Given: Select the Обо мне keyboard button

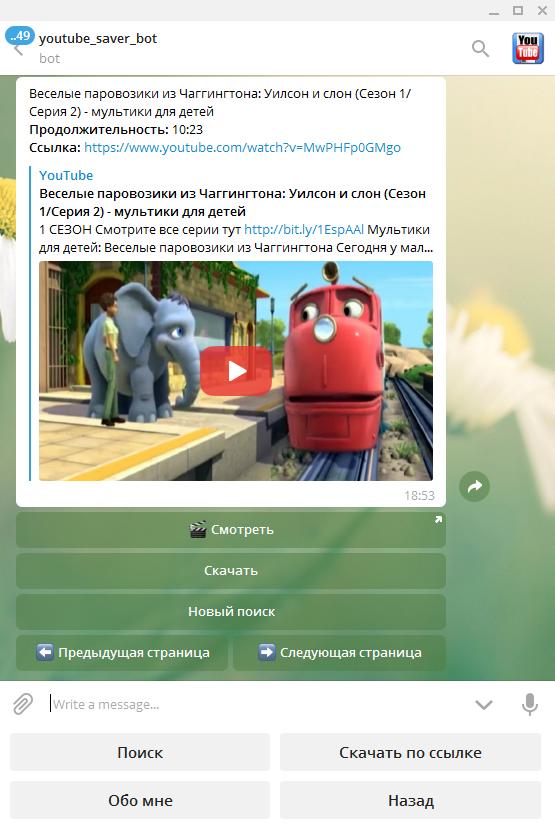Looking at the screenshot, I should pyautogui.click(x=140, y=800).
